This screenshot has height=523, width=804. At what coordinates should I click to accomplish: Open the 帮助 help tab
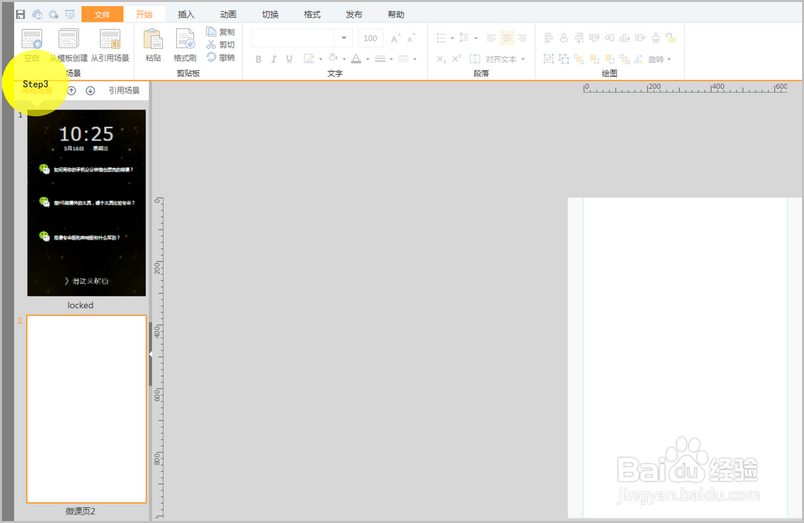[x=396, y=14]
